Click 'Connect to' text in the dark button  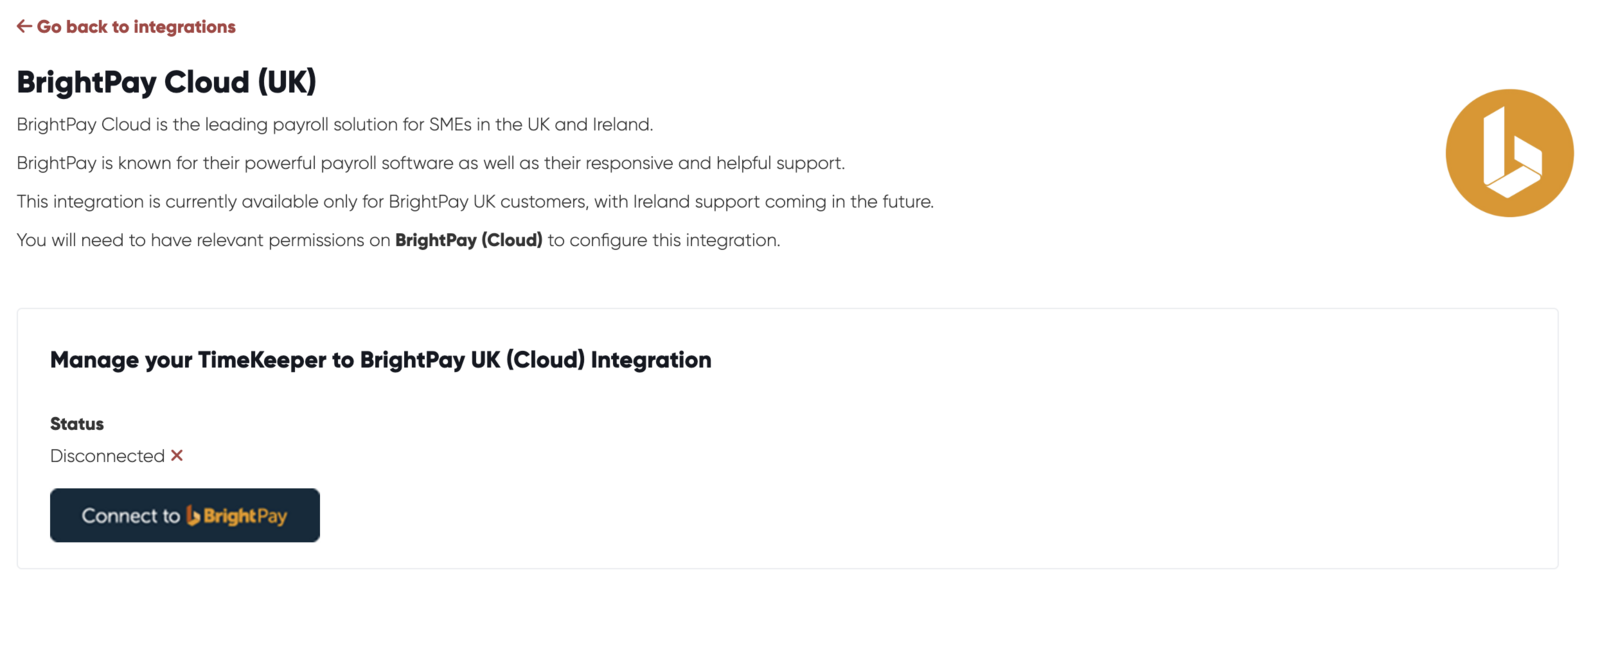click(x=130, y=516)
